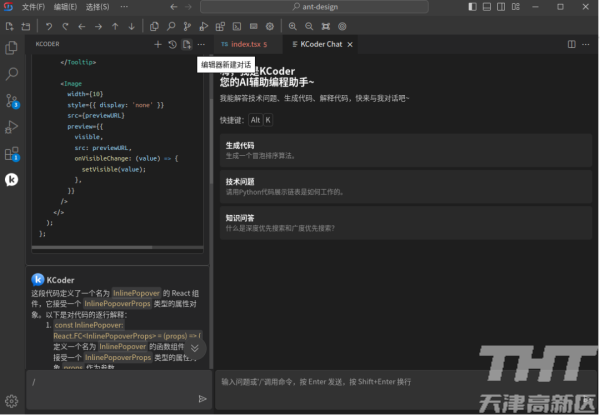Click the KCODER sidebar chat input

[119, 389]
